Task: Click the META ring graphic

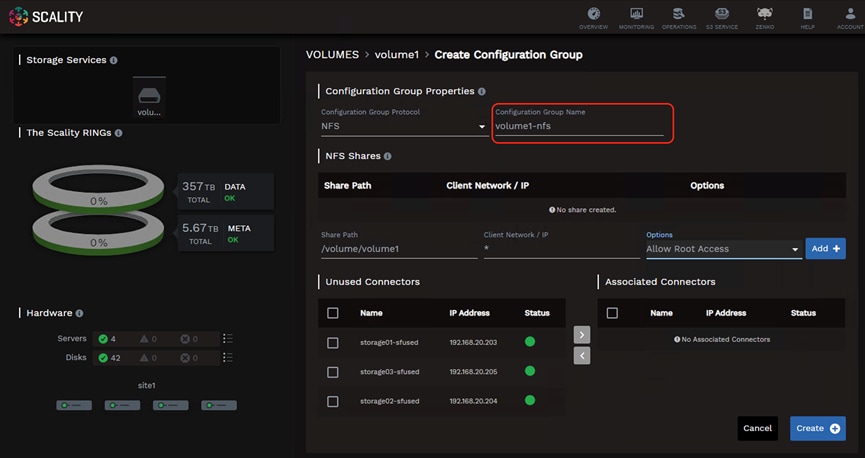Action: point(98,232)
